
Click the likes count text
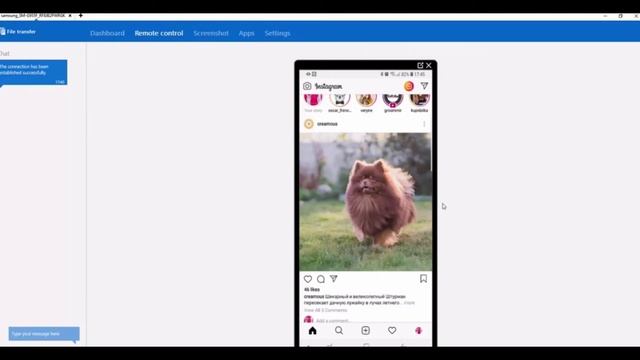[x=312, y=289]
